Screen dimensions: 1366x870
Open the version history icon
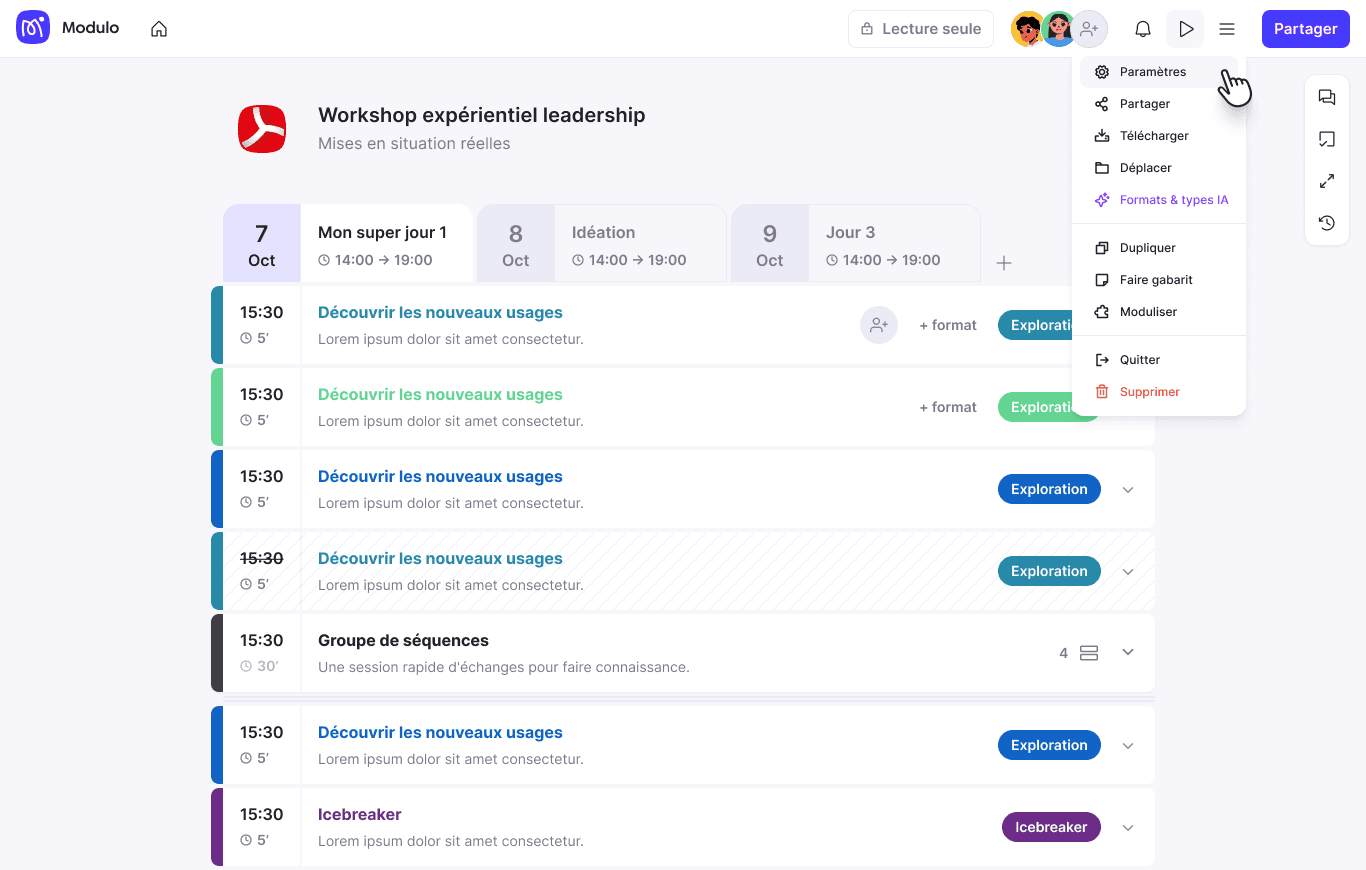(x=1327, y=223)
